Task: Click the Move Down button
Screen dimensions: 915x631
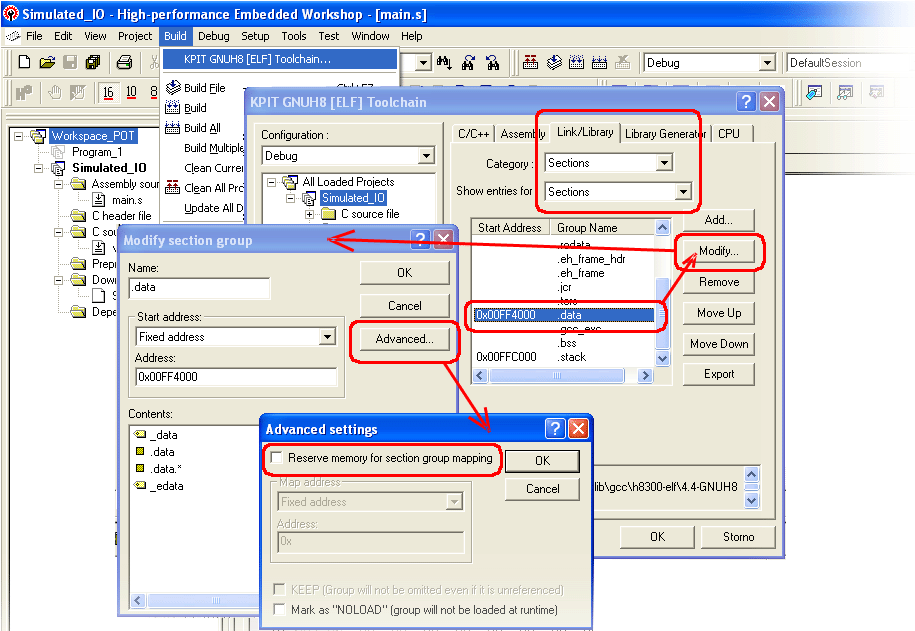Action: point(719,343)
